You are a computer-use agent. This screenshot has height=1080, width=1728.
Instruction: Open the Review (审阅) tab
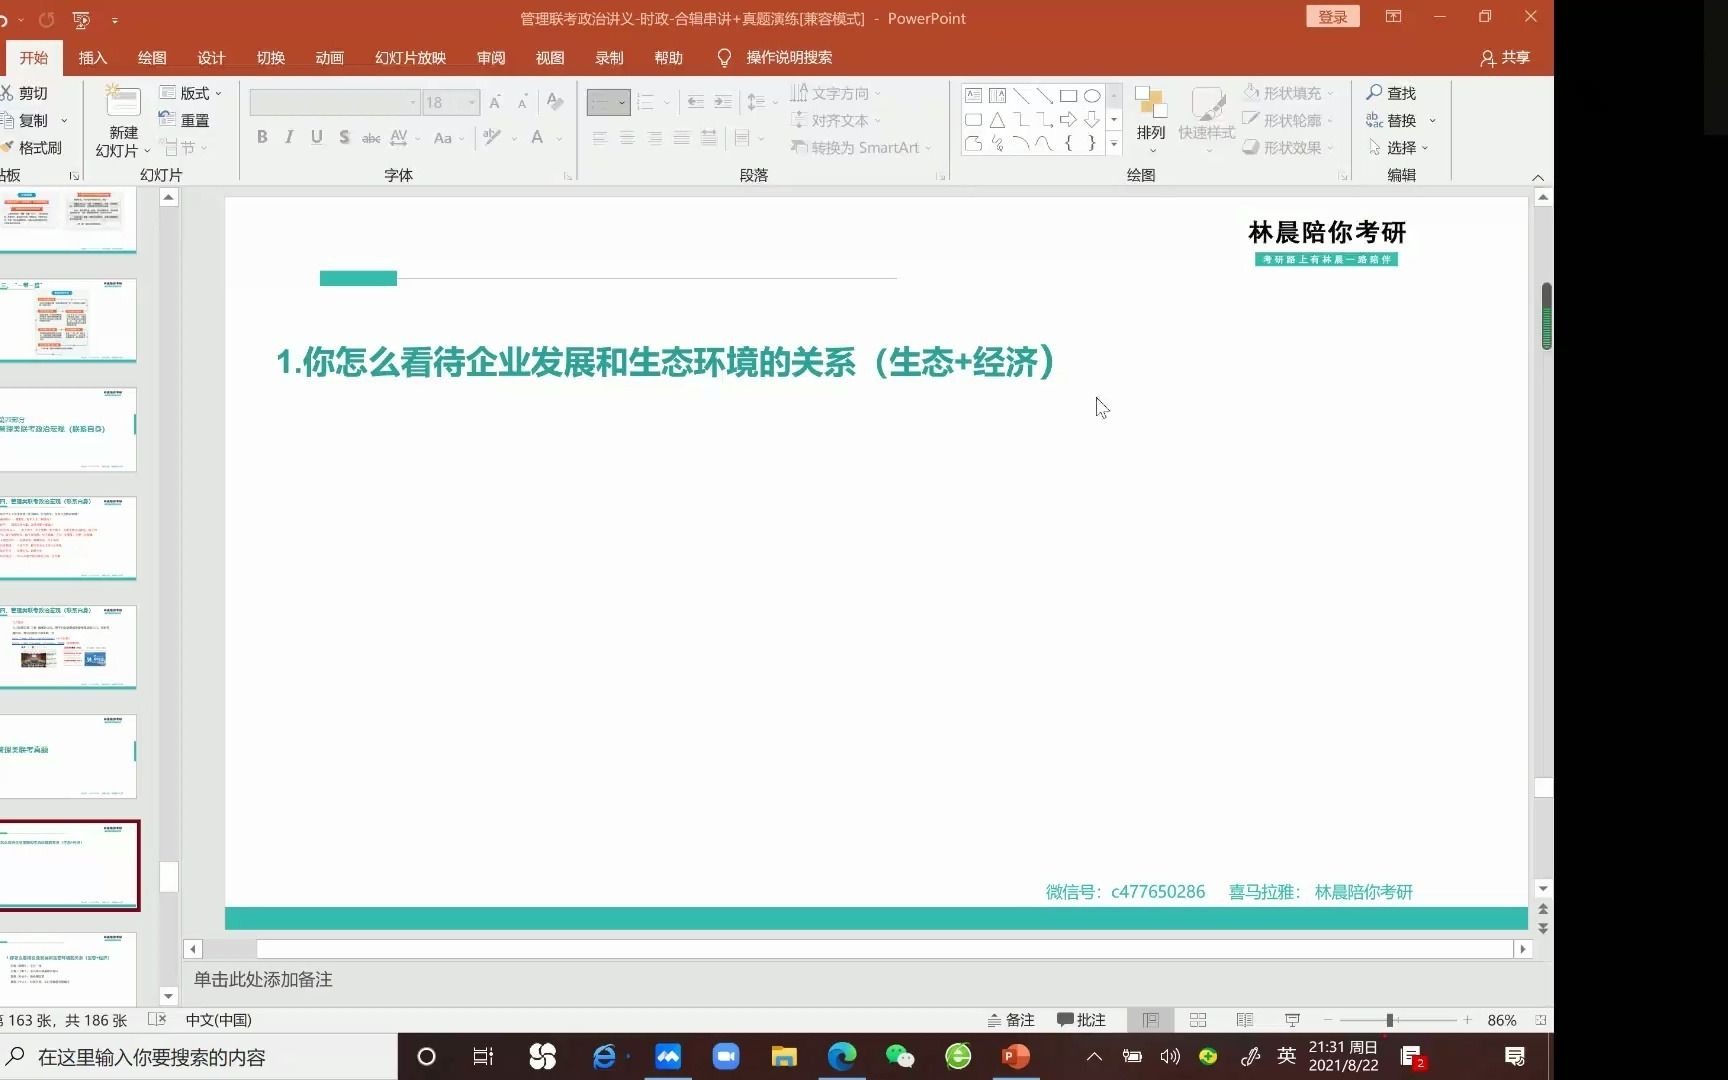491,58
